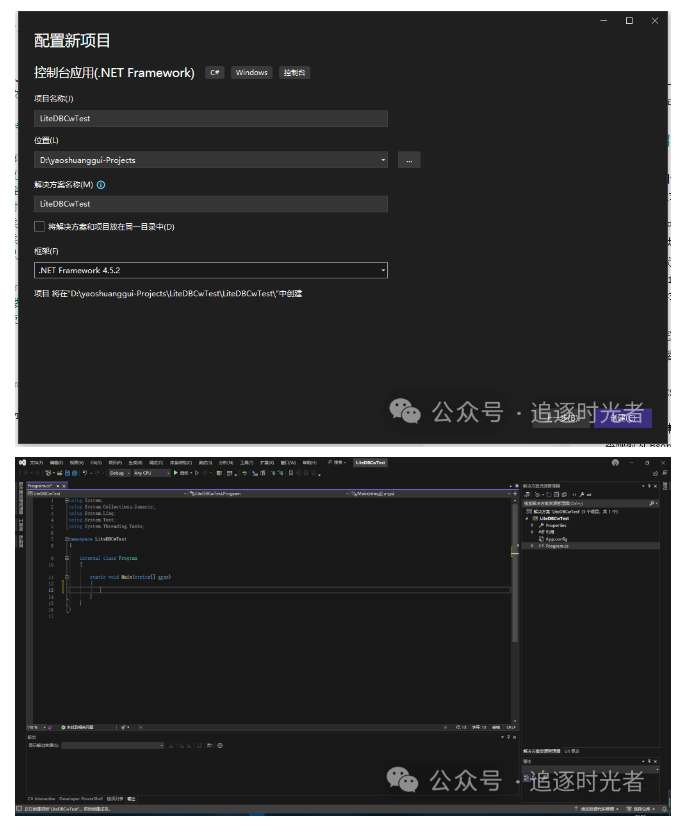
Task: Open the Debug configuration dropdown
Action: 119,473
